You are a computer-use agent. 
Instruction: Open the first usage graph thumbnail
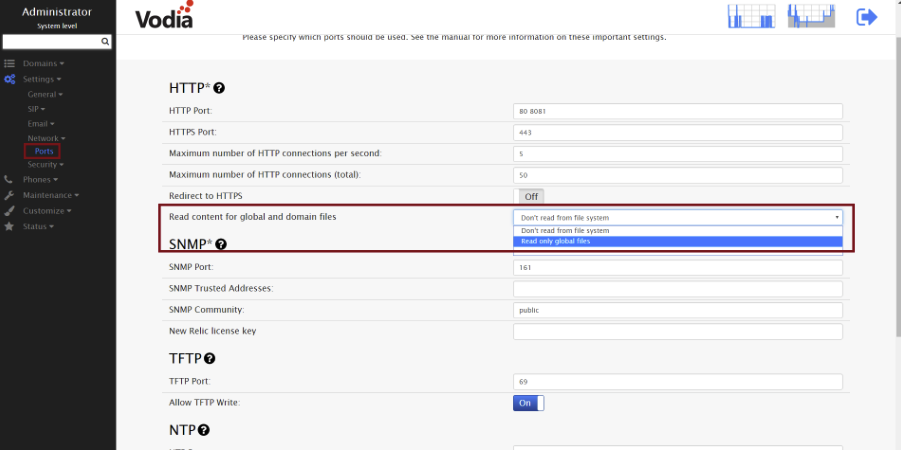tap(749, 16)
